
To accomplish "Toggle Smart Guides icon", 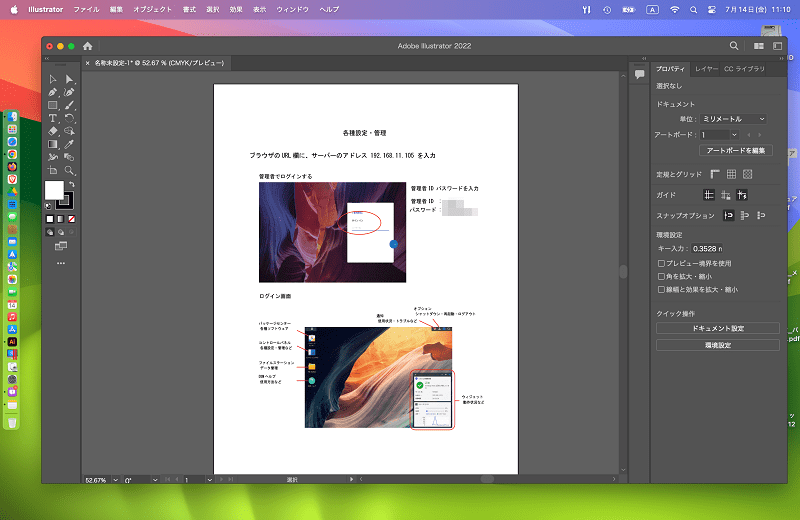I will click(x=742, y=195).
